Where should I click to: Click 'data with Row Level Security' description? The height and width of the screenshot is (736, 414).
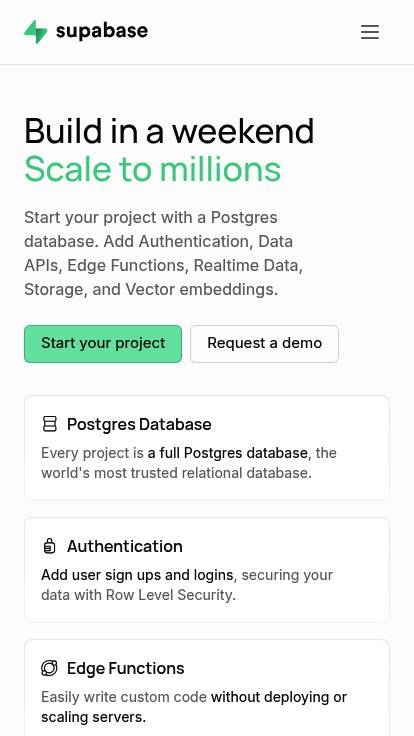138,595
